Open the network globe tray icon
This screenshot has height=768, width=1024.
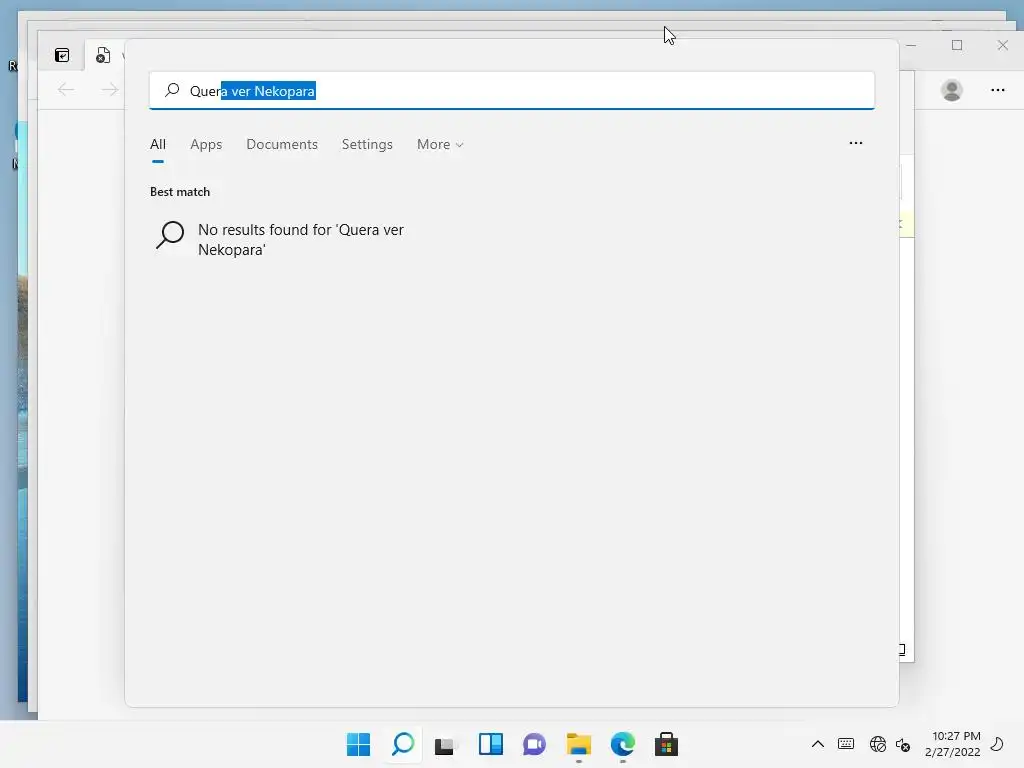click(x=878, y=744)
